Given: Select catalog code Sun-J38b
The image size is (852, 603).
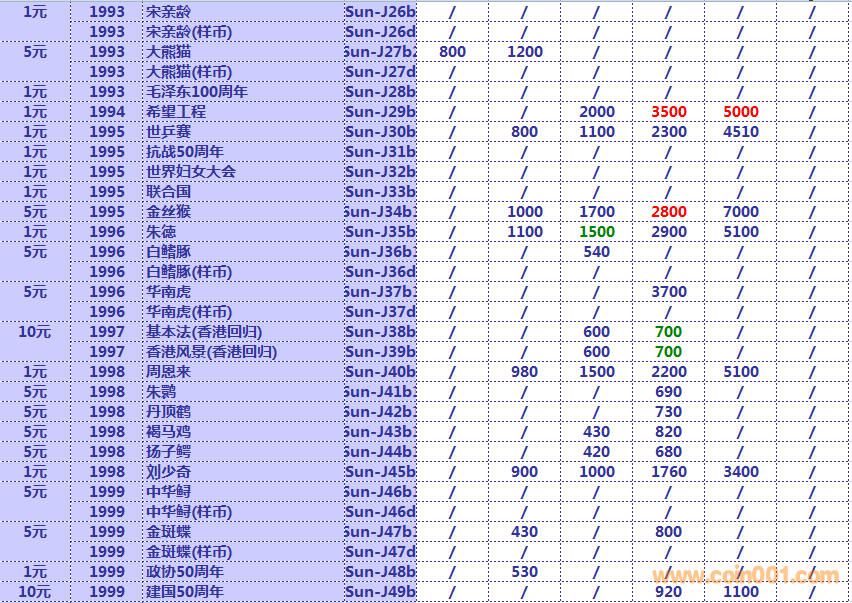Looking at the screenshot, I should 379,332.
